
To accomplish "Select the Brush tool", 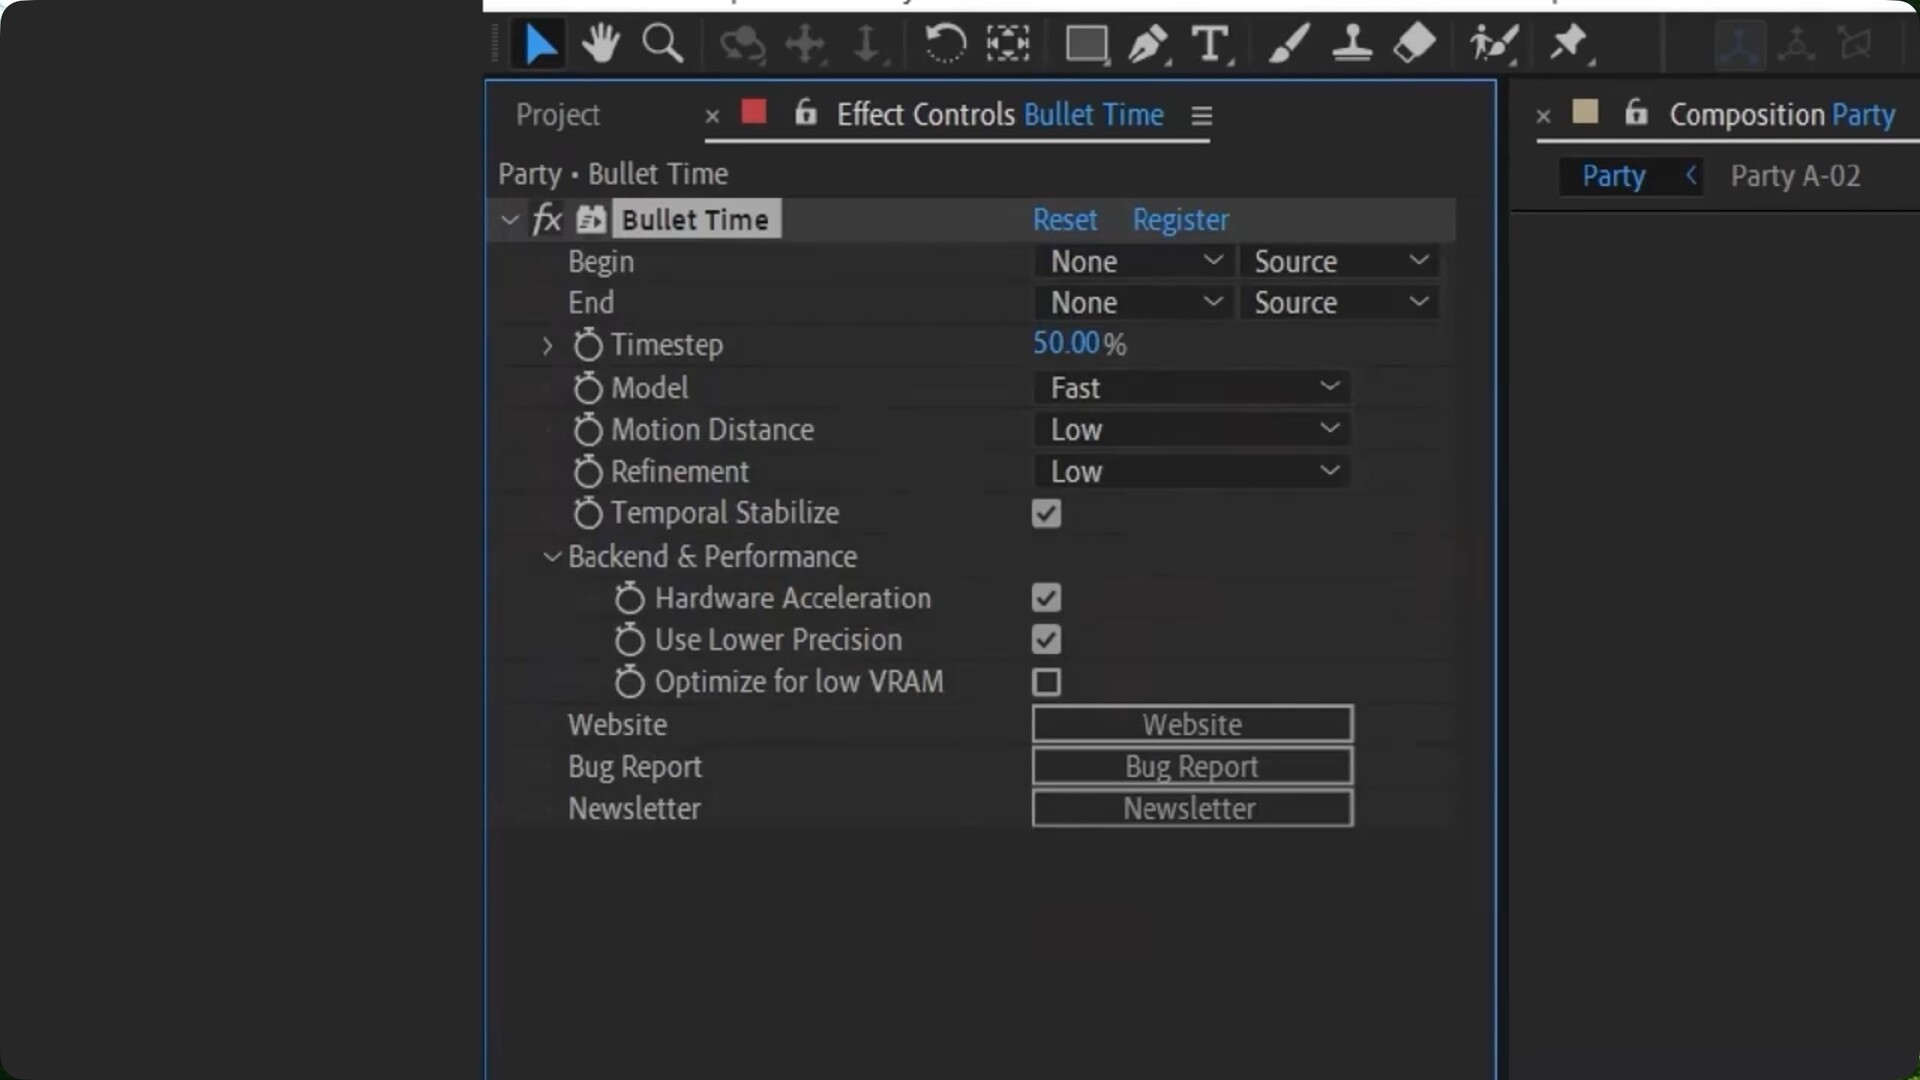I will point(1289,44).
